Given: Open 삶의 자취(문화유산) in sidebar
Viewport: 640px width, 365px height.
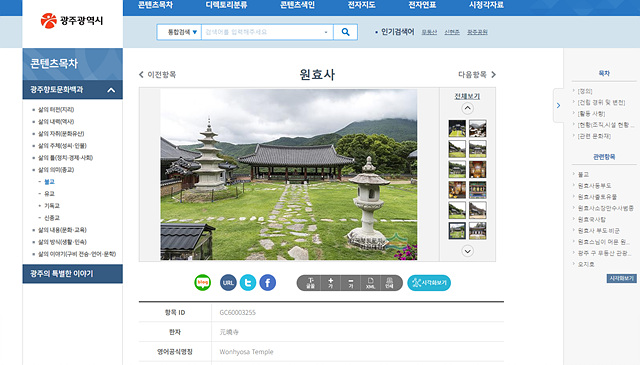Looking at the screenshot, I should coord(61,134).
